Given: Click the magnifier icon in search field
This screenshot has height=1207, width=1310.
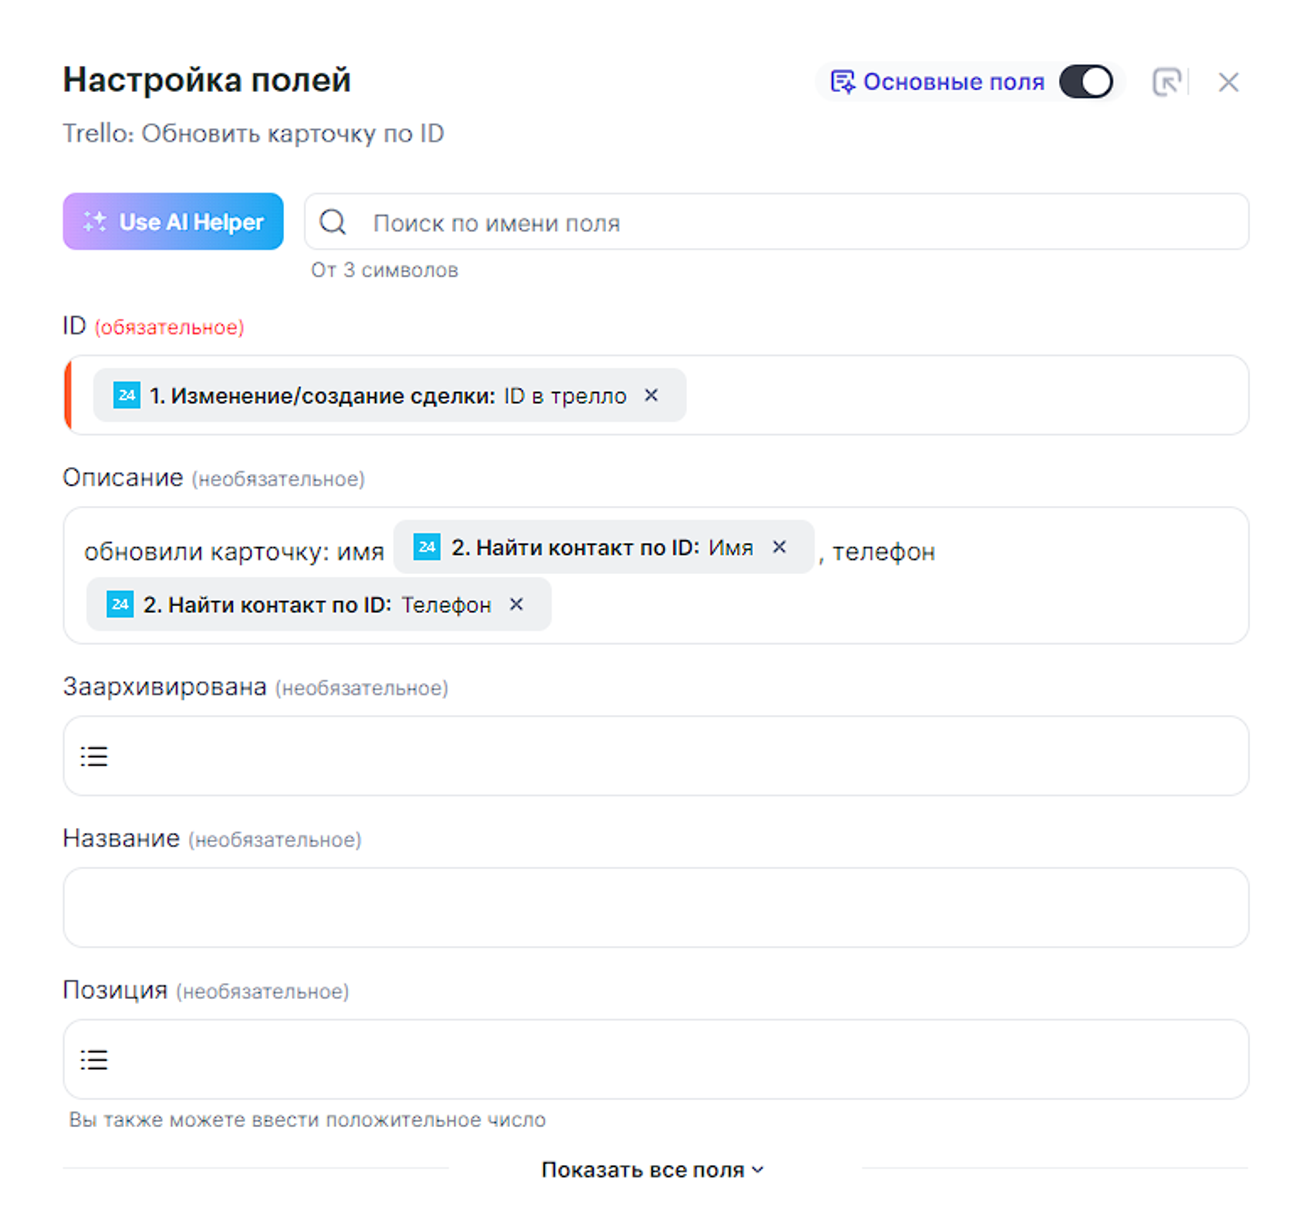Looking at the screenshot, I should point(333,222).
